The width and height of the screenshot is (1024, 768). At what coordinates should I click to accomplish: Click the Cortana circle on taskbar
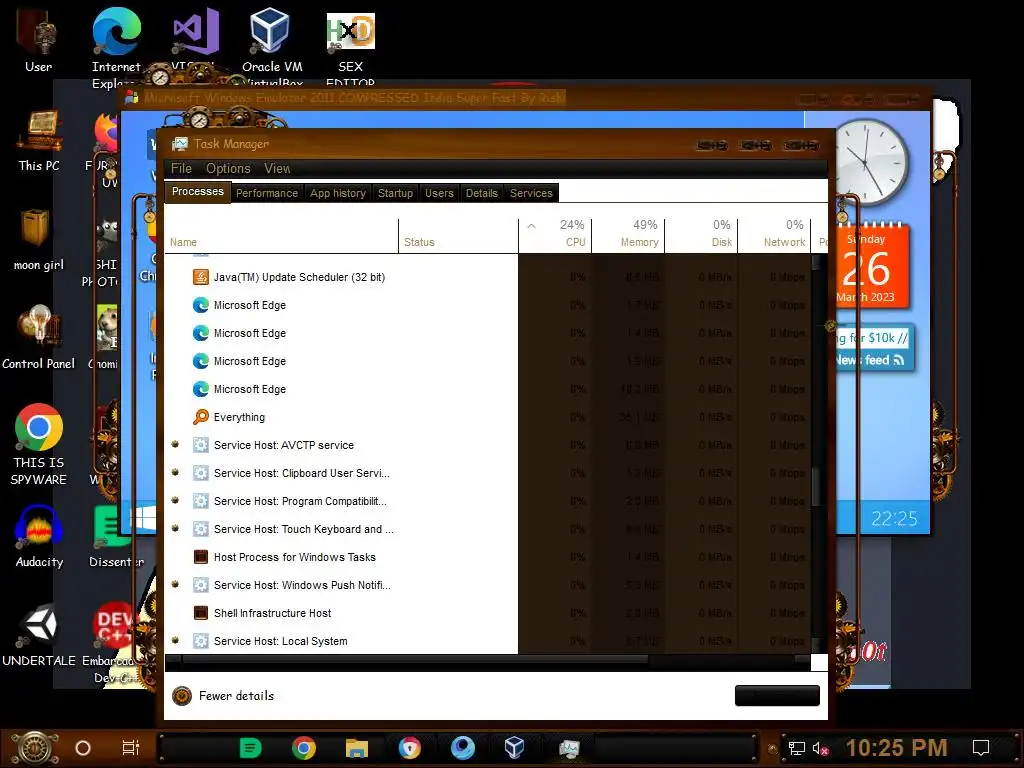(x=82, y=748)
